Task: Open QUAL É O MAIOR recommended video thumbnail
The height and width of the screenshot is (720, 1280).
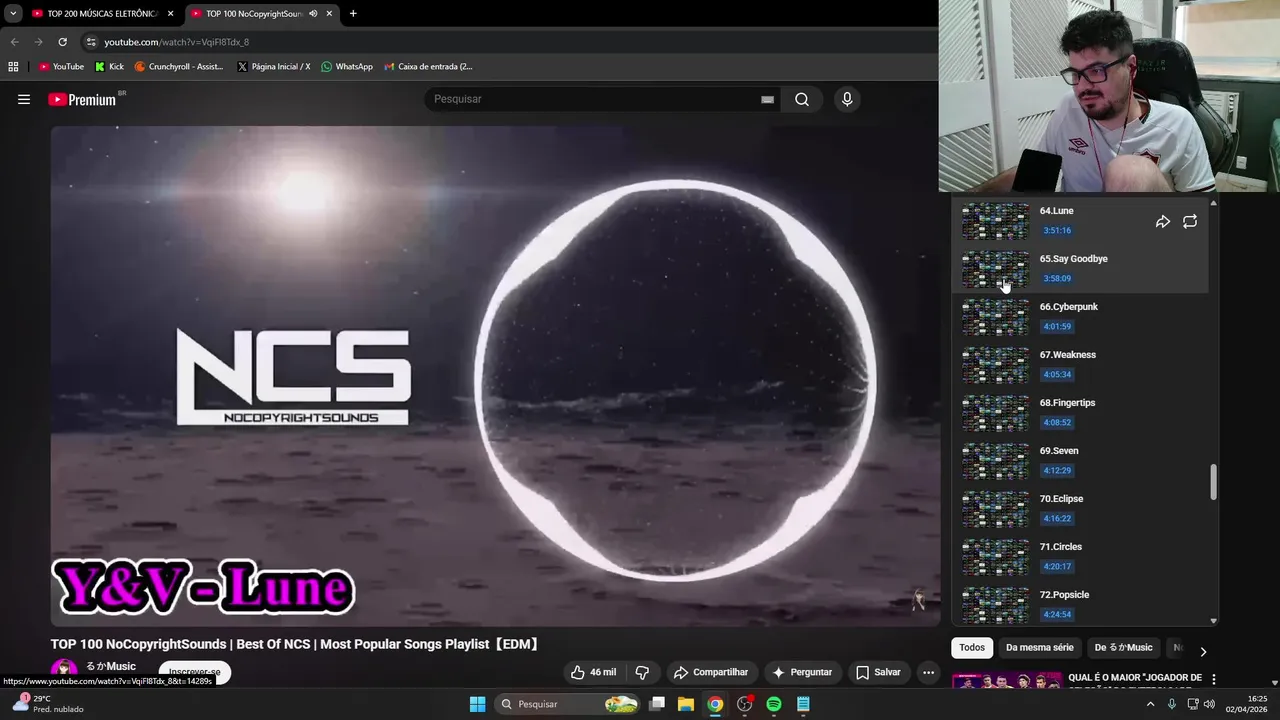Action: tap(1006, 681)
